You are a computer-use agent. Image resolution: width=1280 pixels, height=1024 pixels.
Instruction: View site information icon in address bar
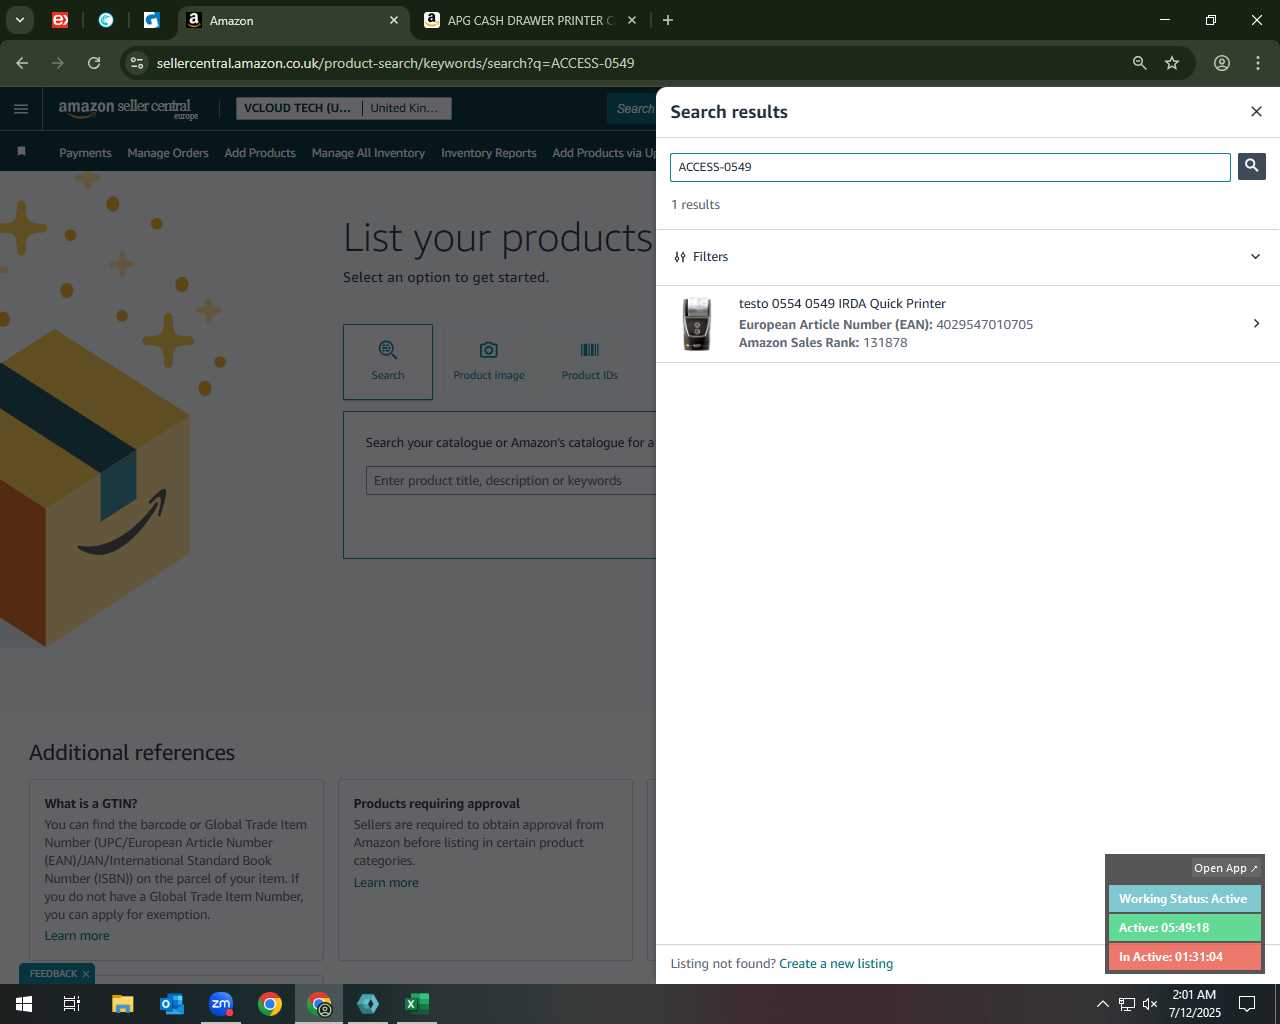pos(137,63)
